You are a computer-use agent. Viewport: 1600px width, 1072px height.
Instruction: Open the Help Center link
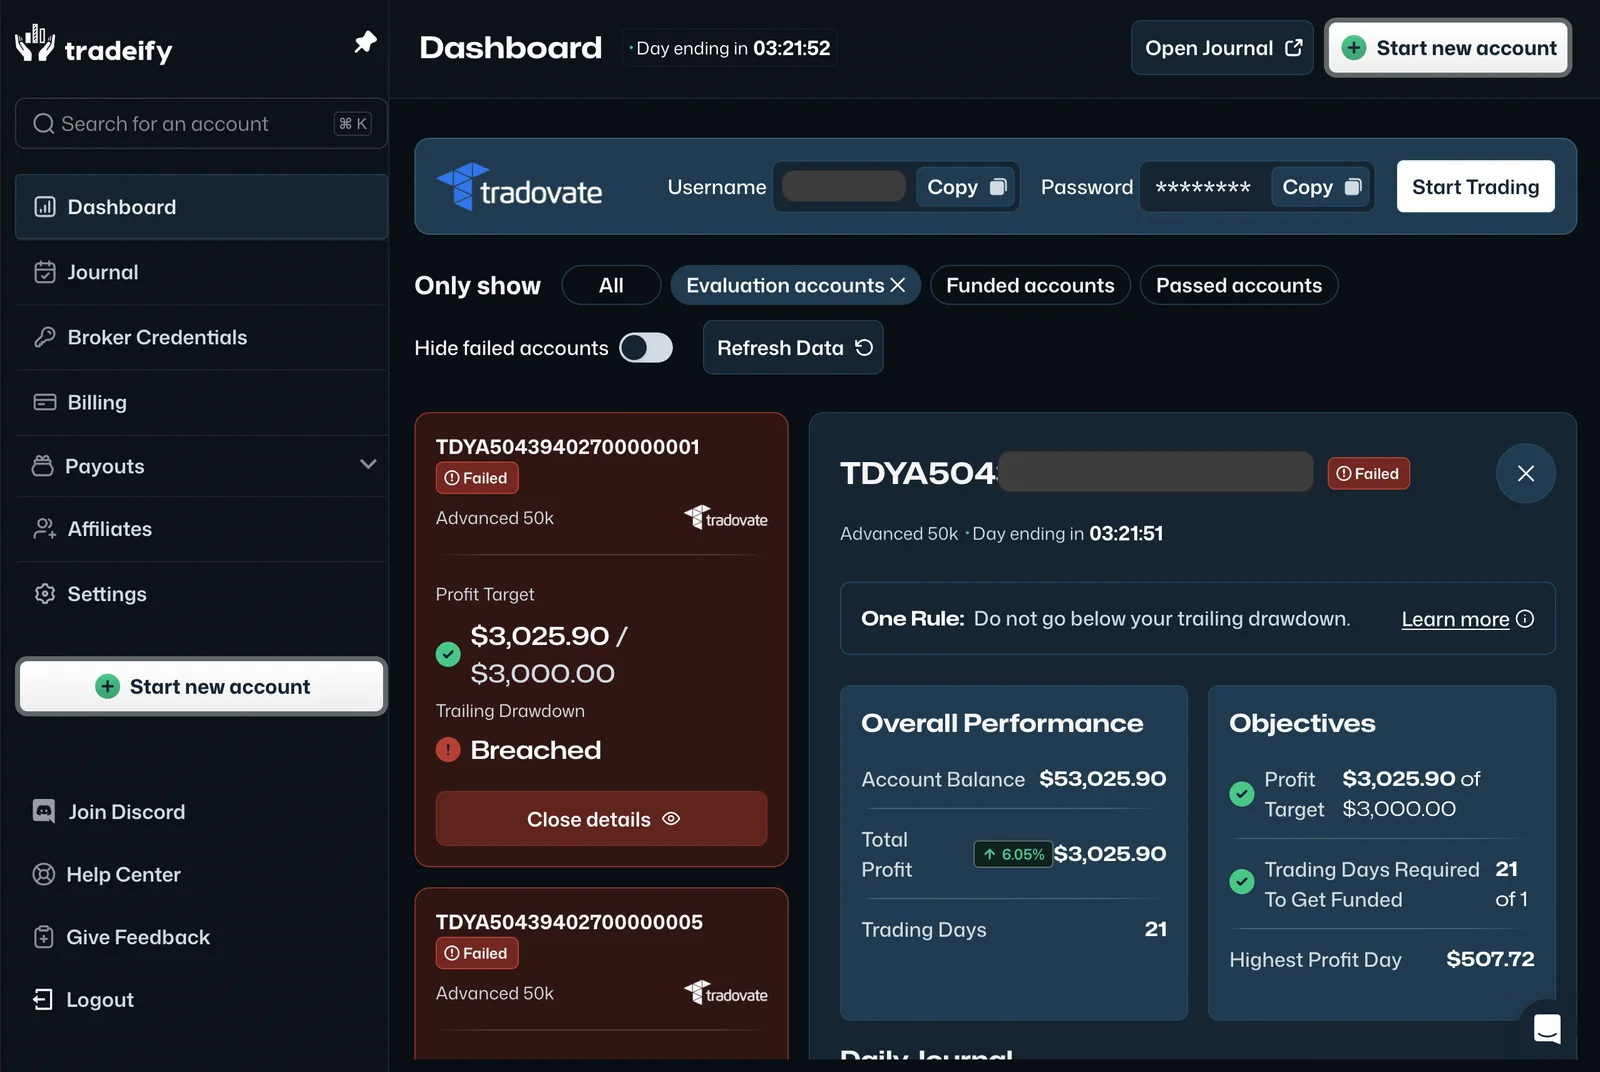coord(123,874)
